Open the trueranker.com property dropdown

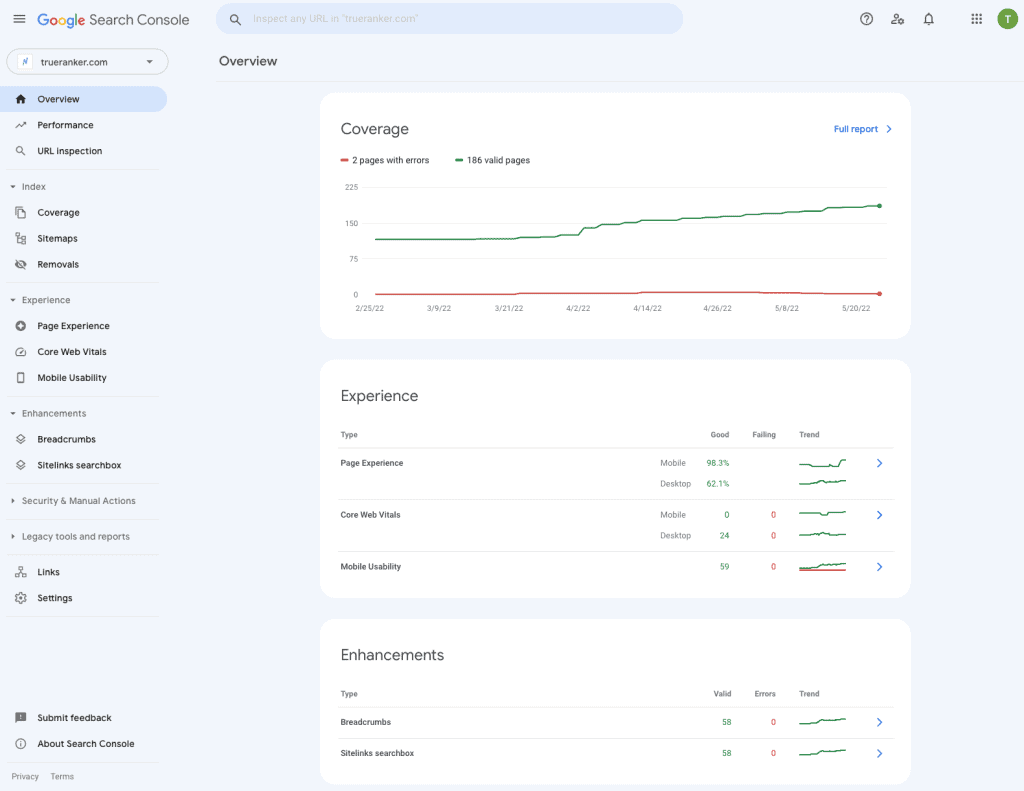pos(88,62)
